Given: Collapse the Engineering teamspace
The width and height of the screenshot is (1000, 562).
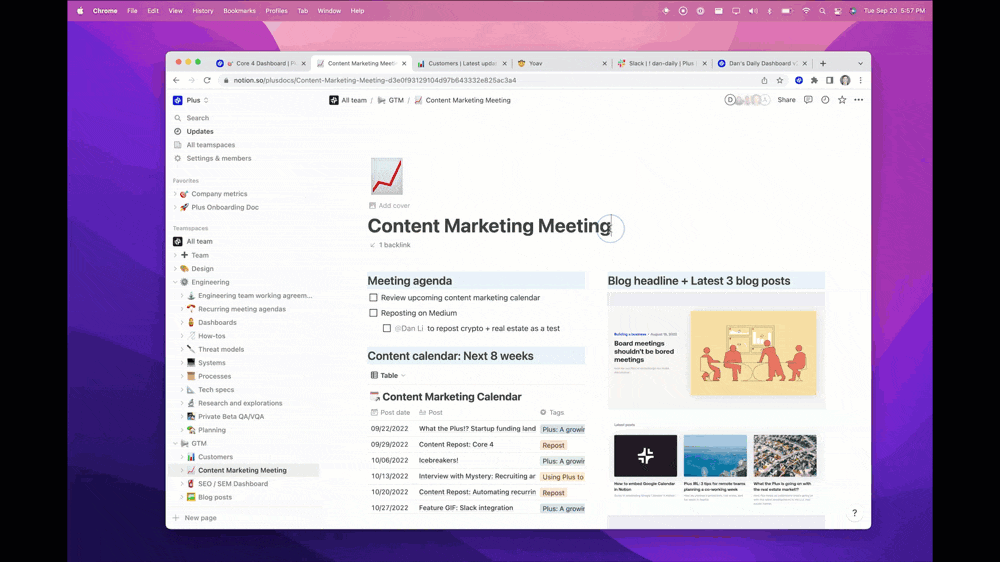Looking at the screenshot, I should pos(175,282).
